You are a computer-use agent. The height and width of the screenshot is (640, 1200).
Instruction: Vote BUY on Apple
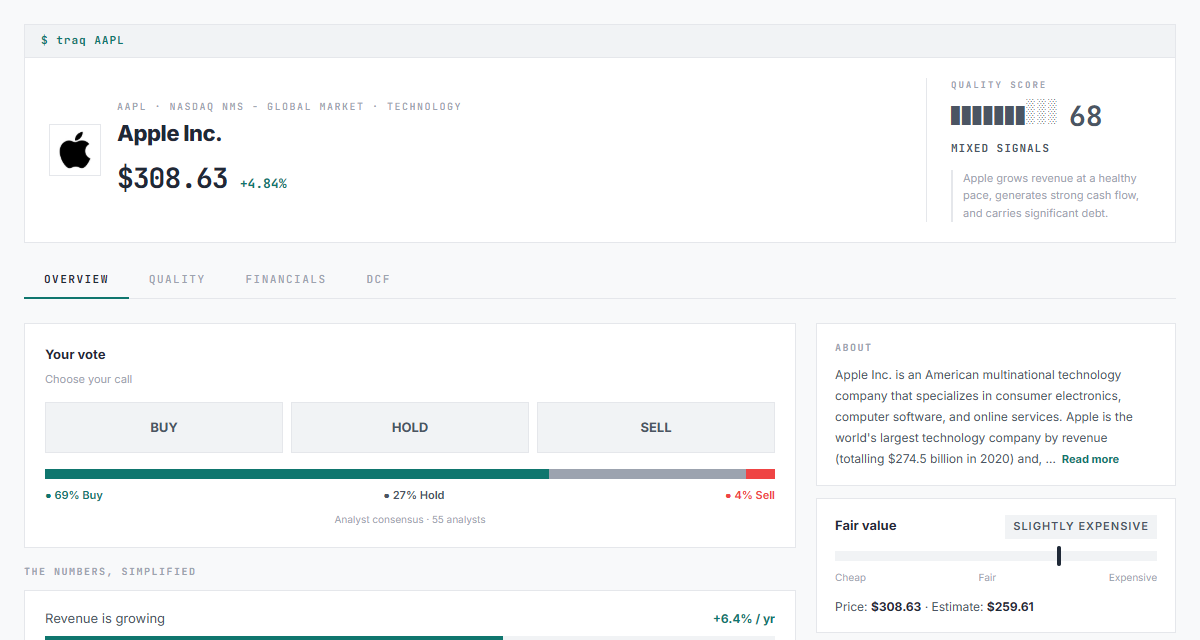click(164, 427)
